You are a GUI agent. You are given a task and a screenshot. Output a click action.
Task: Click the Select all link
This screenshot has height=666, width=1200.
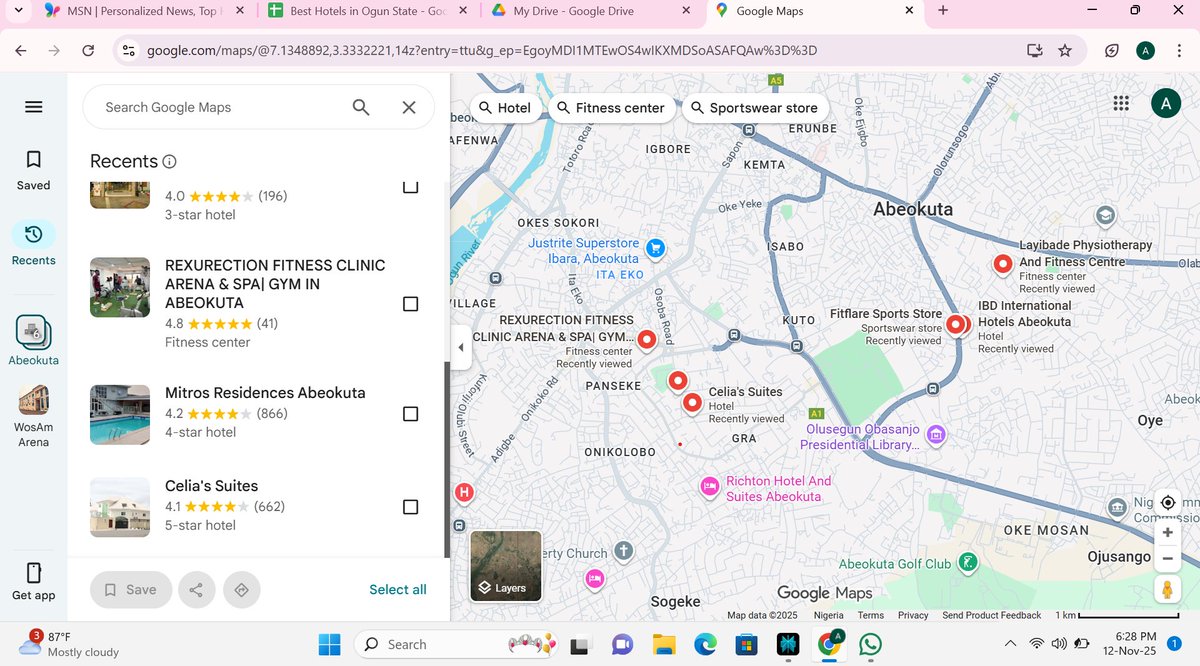[397, 589]
